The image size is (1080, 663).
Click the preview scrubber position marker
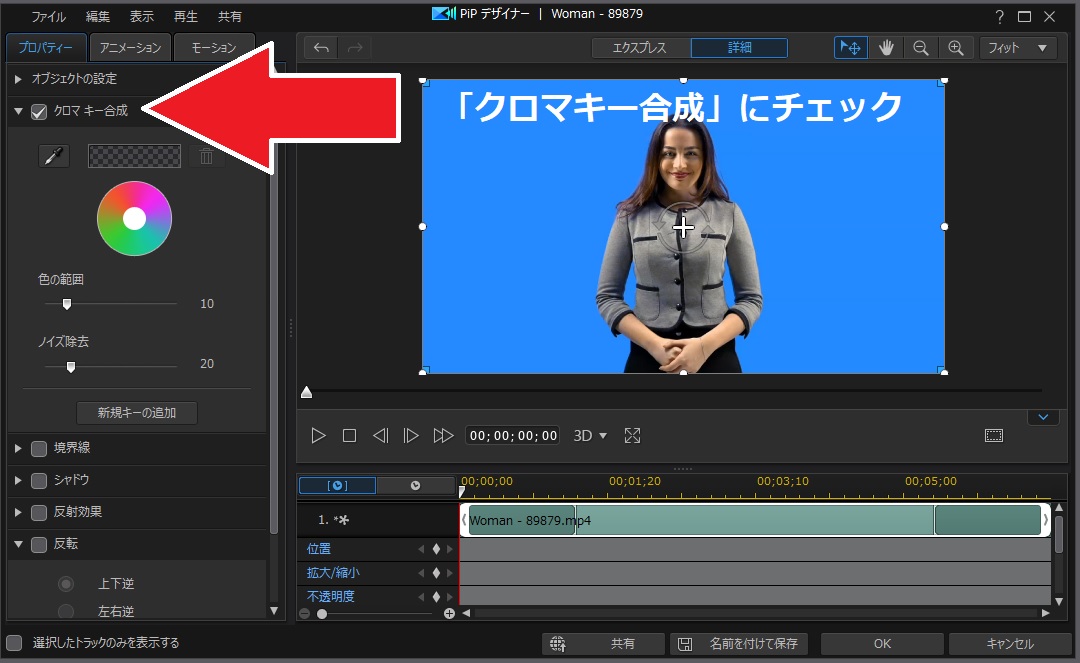[307, 392]
